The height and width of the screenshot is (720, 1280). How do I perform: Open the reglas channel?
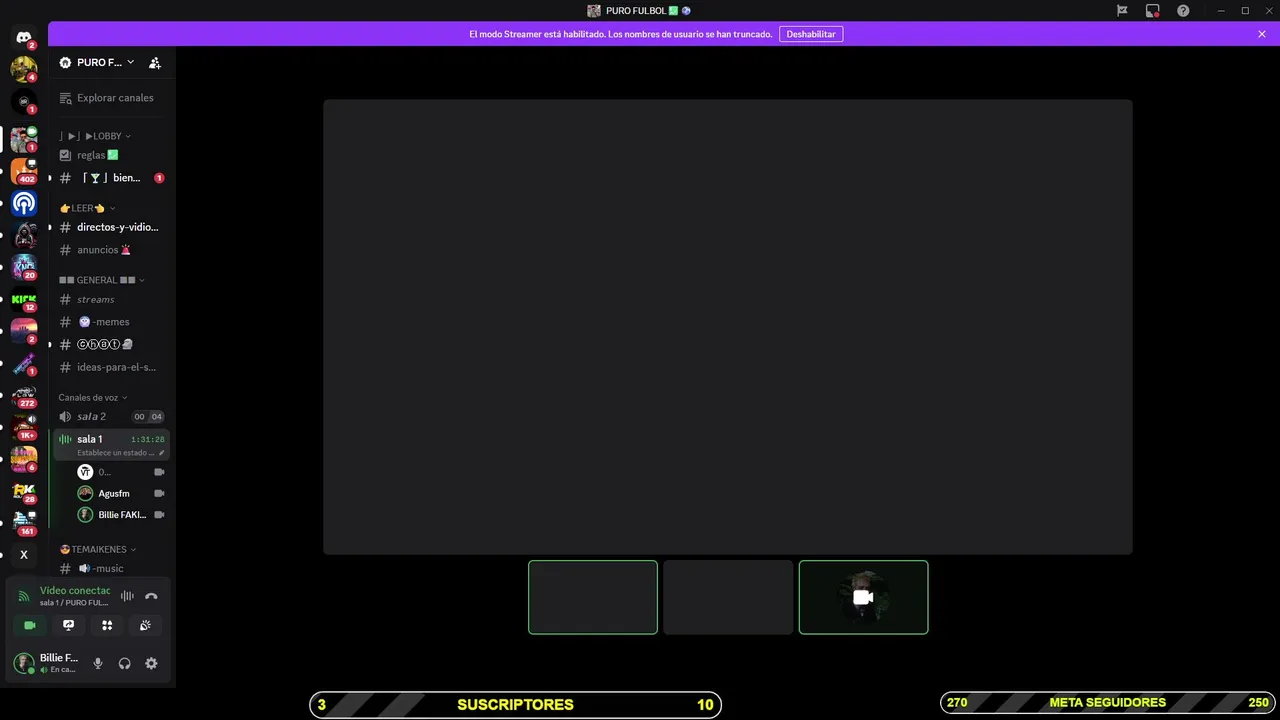click(111, 155)
